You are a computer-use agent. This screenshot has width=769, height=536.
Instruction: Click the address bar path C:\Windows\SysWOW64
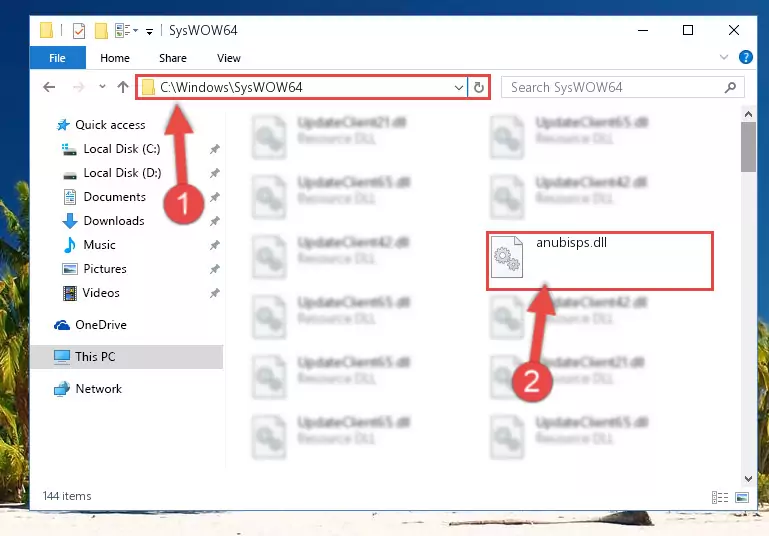tap(231, 87)
